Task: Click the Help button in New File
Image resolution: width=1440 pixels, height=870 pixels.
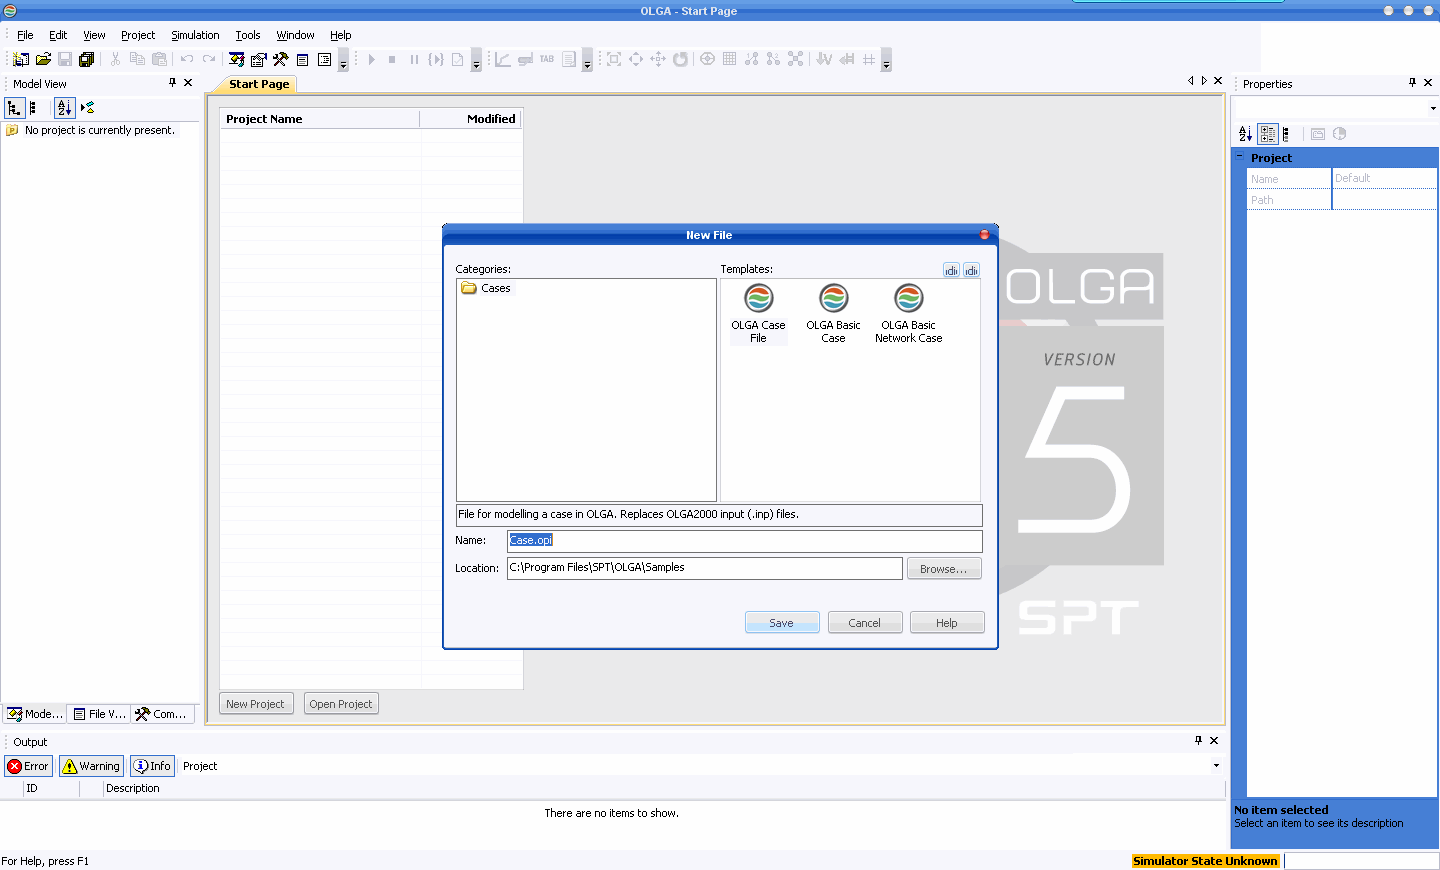Action: pos(947,623)
